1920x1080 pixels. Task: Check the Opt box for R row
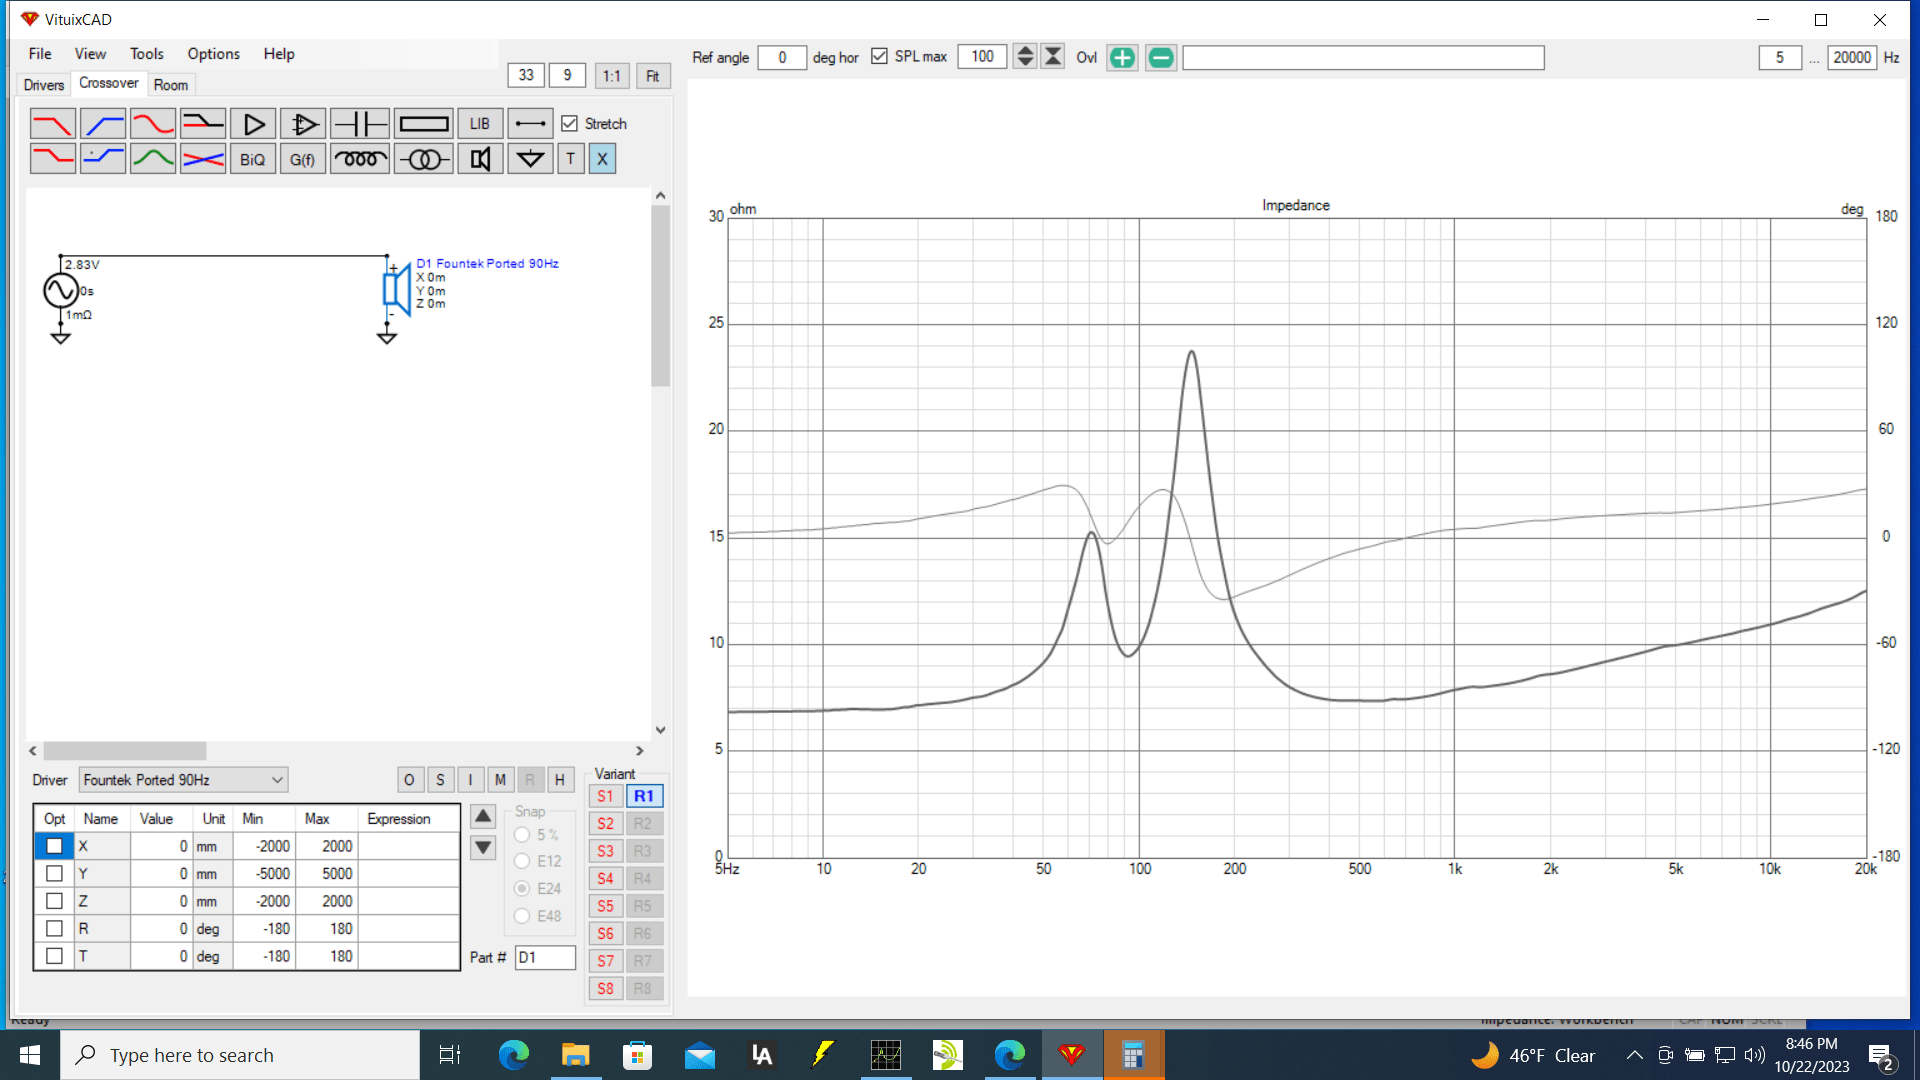click(55, 929)
